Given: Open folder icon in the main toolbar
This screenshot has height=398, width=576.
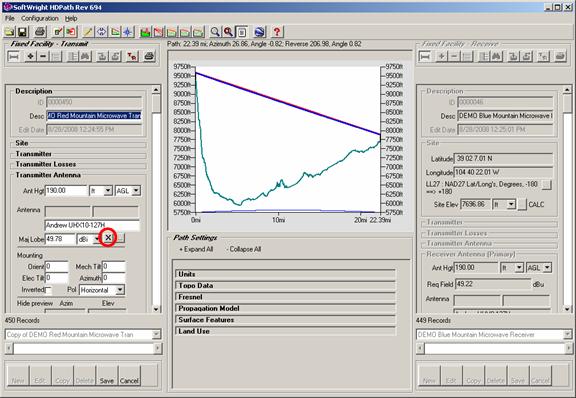Looking at the screenshot, I should 10,32.
